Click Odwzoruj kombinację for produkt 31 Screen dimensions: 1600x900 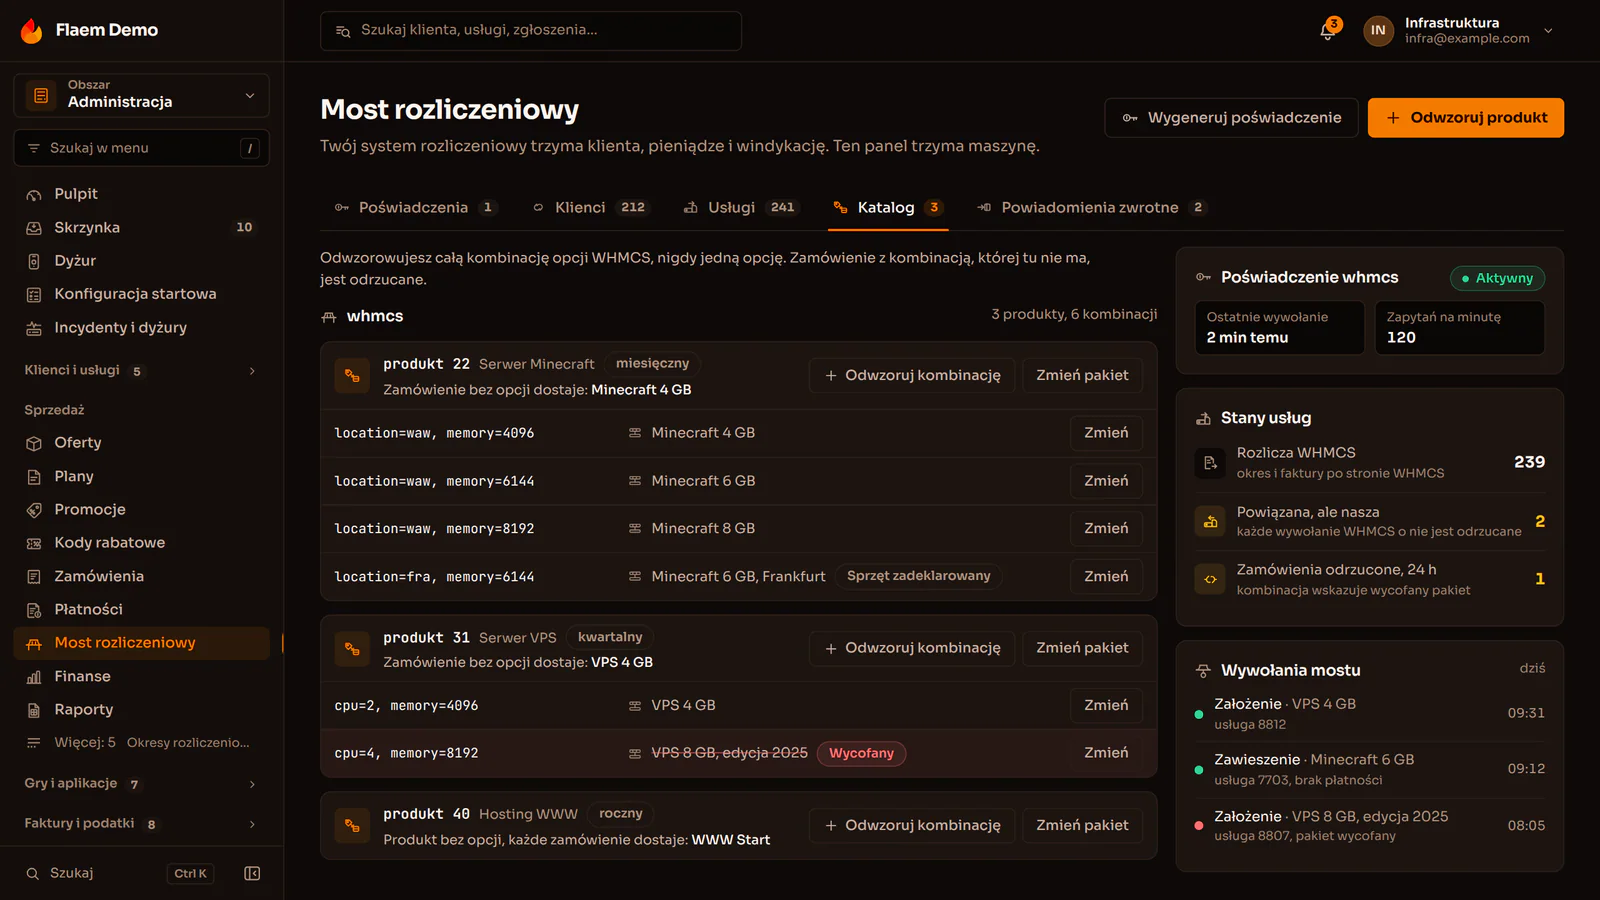tap(912, 648)
